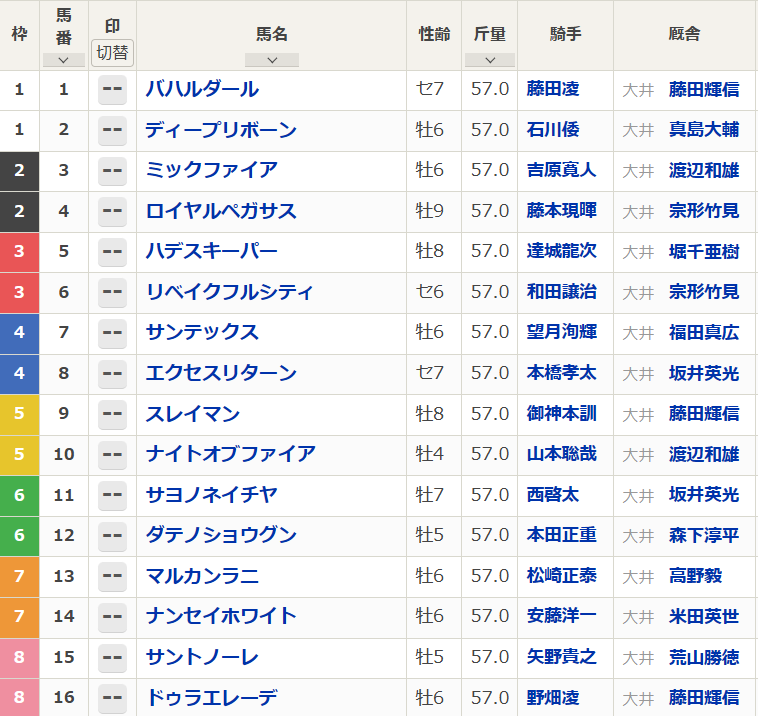Open jockey 安藤洋一 profile

tap(562, 616)
